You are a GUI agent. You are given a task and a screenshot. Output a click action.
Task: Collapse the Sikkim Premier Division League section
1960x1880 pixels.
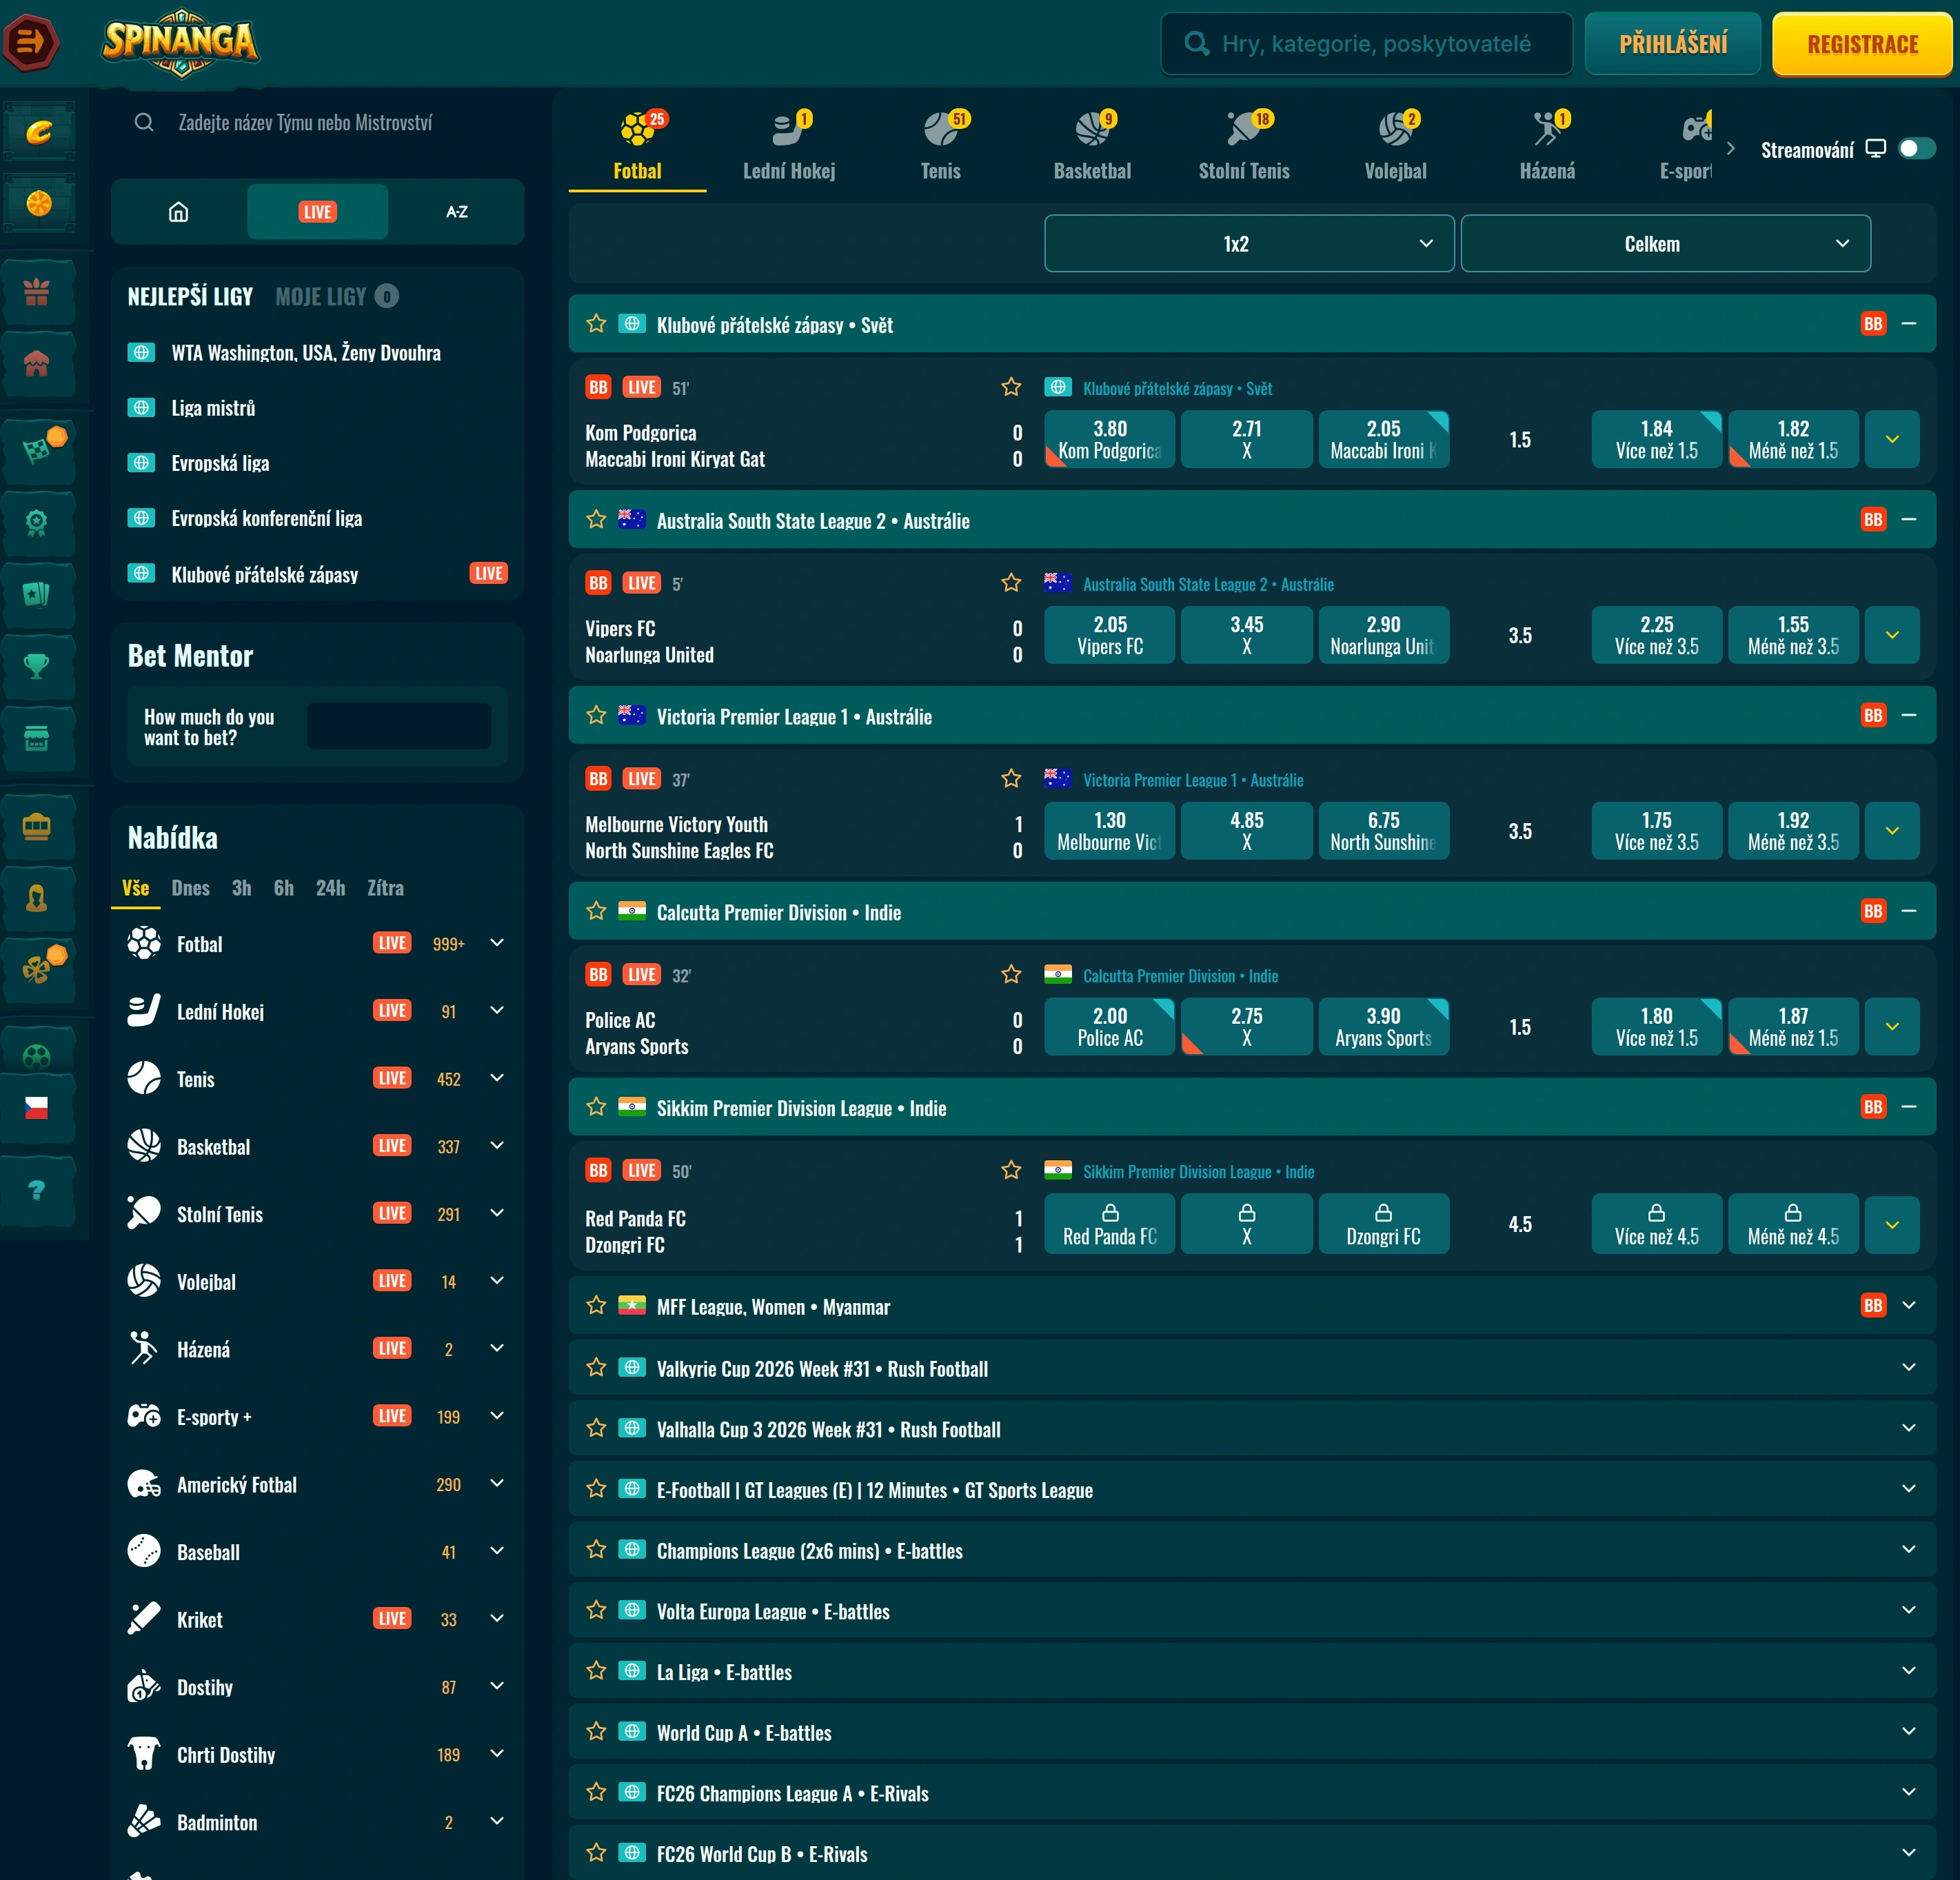[x=1909, y=1107]
